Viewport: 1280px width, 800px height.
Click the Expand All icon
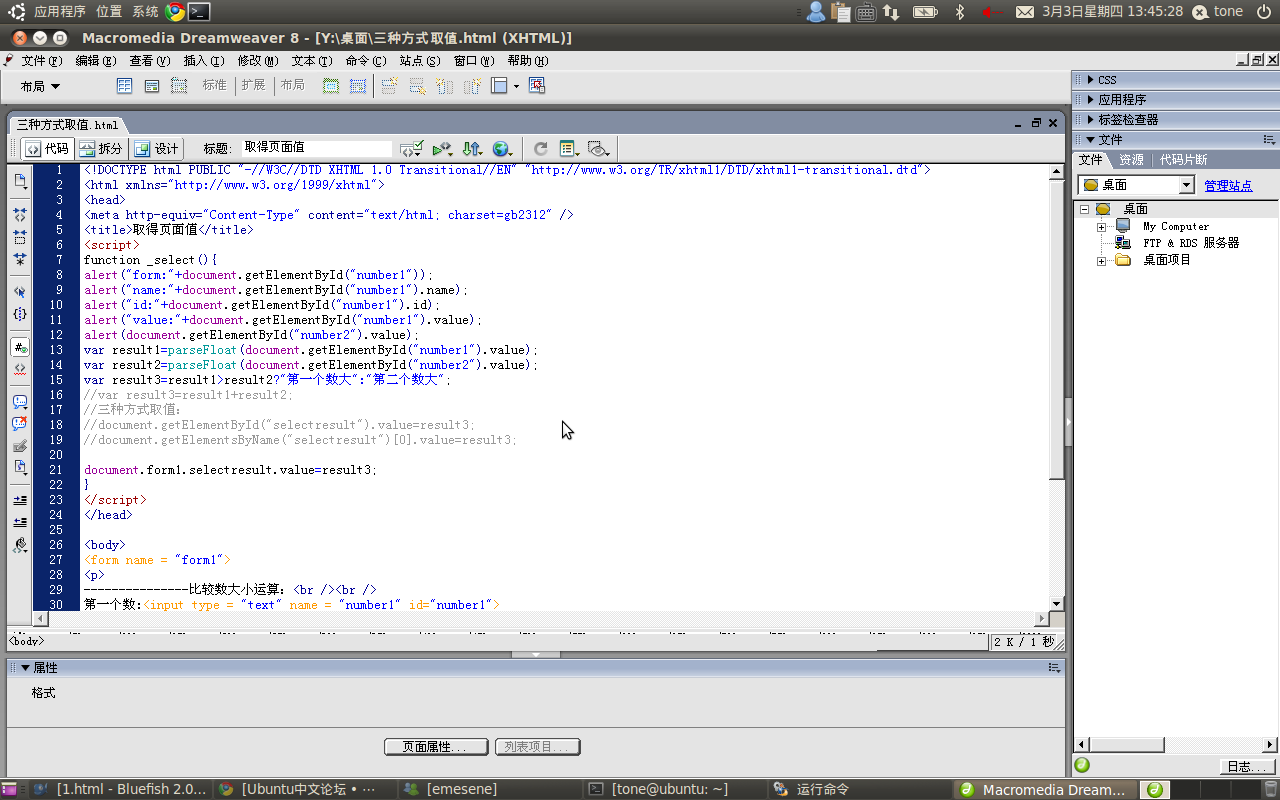pyautogui.click(x=20, y=259)
